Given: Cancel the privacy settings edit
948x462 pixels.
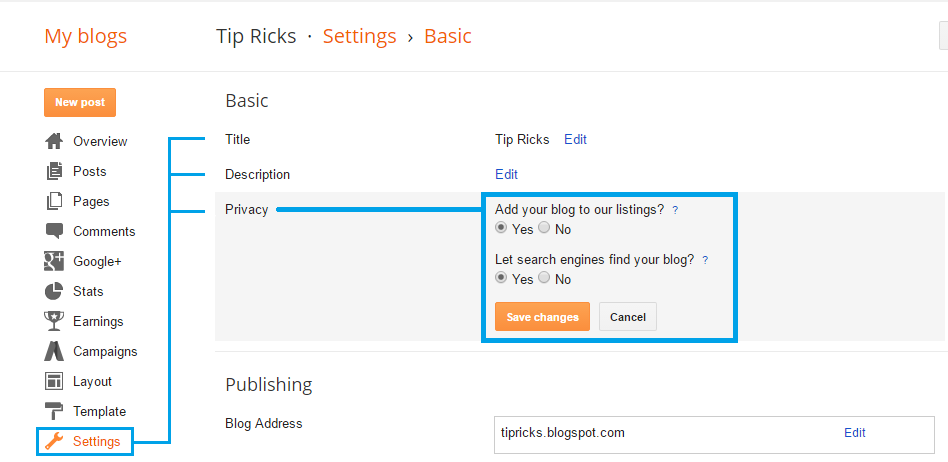Looking at the screenshot, I should tap(628, 317).
